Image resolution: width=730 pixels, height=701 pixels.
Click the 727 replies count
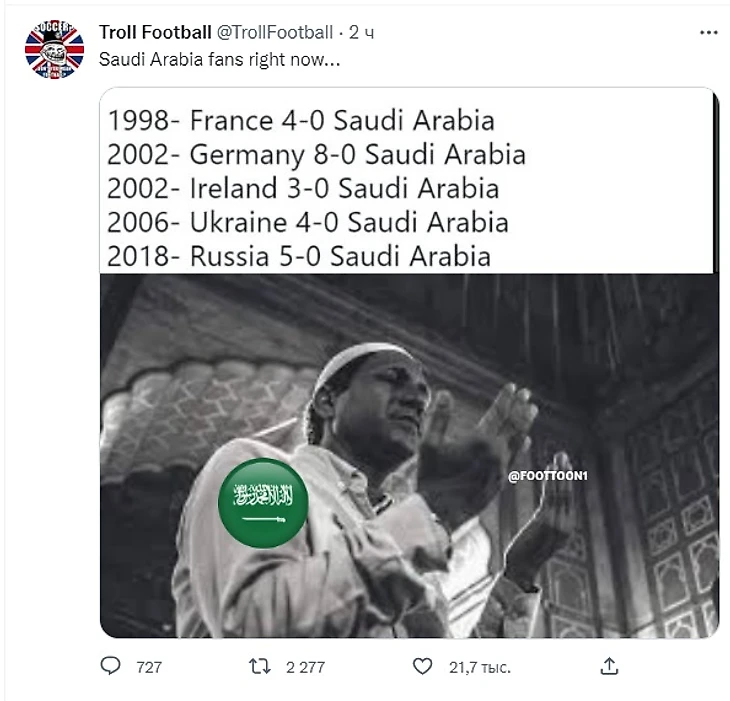(x=149, y=667)
